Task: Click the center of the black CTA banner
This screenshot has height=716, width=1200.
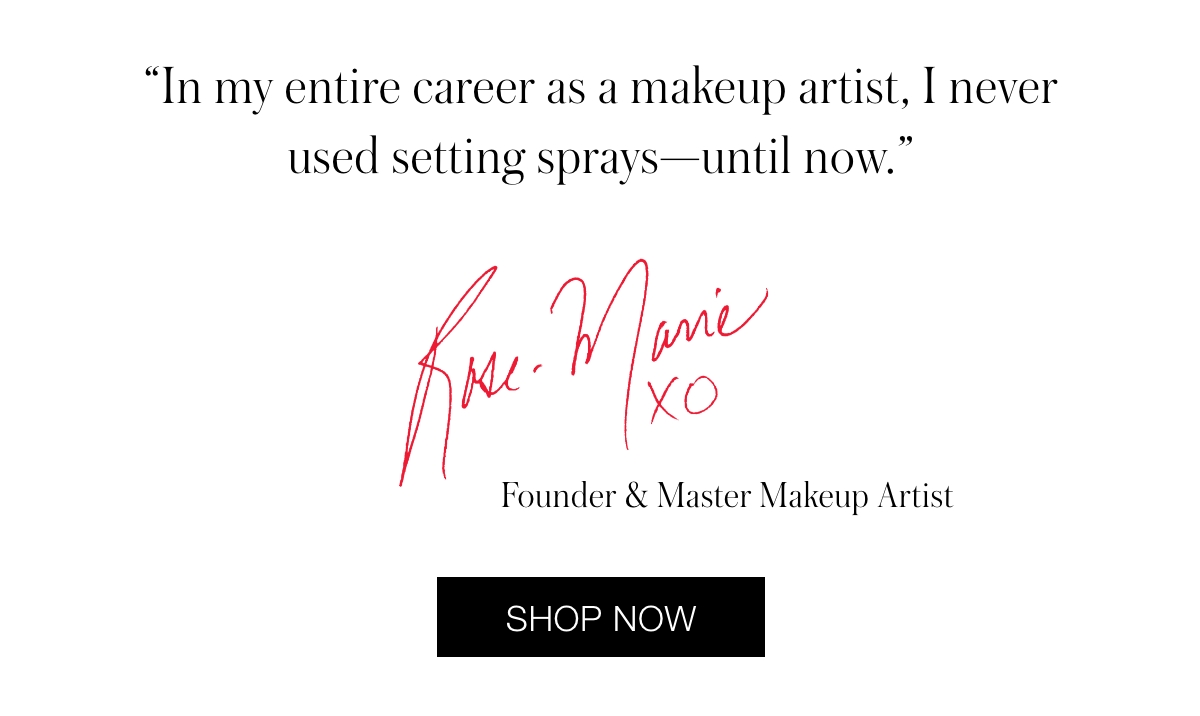Action: (600, 617)
